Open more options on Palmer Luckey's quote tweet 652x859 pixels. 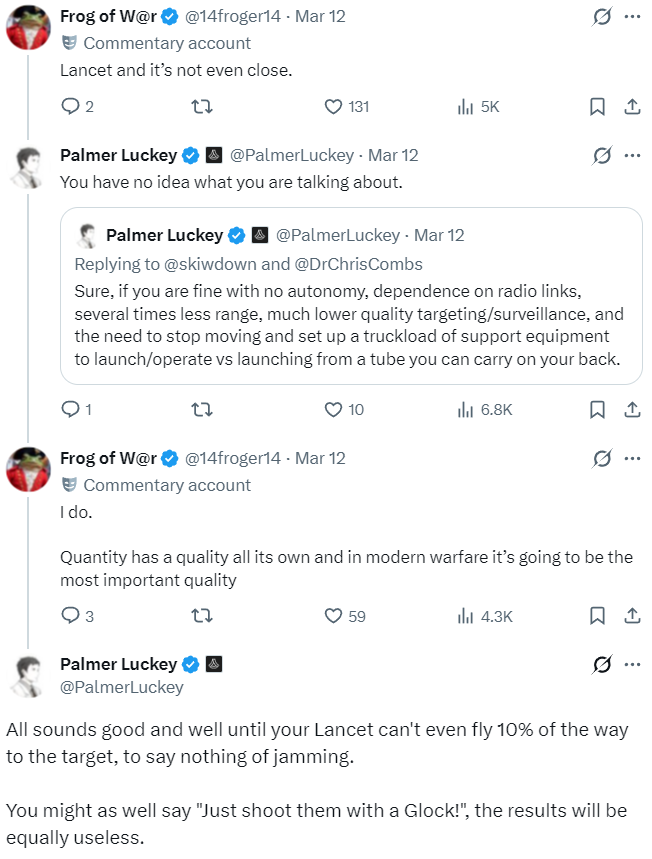(x=631, y=155)
